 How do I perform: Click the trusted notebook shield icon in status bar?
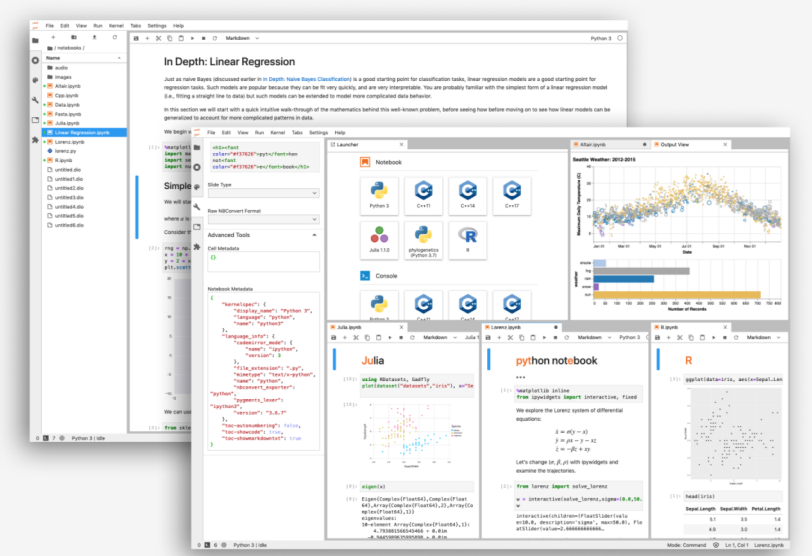tap(716, 545)
